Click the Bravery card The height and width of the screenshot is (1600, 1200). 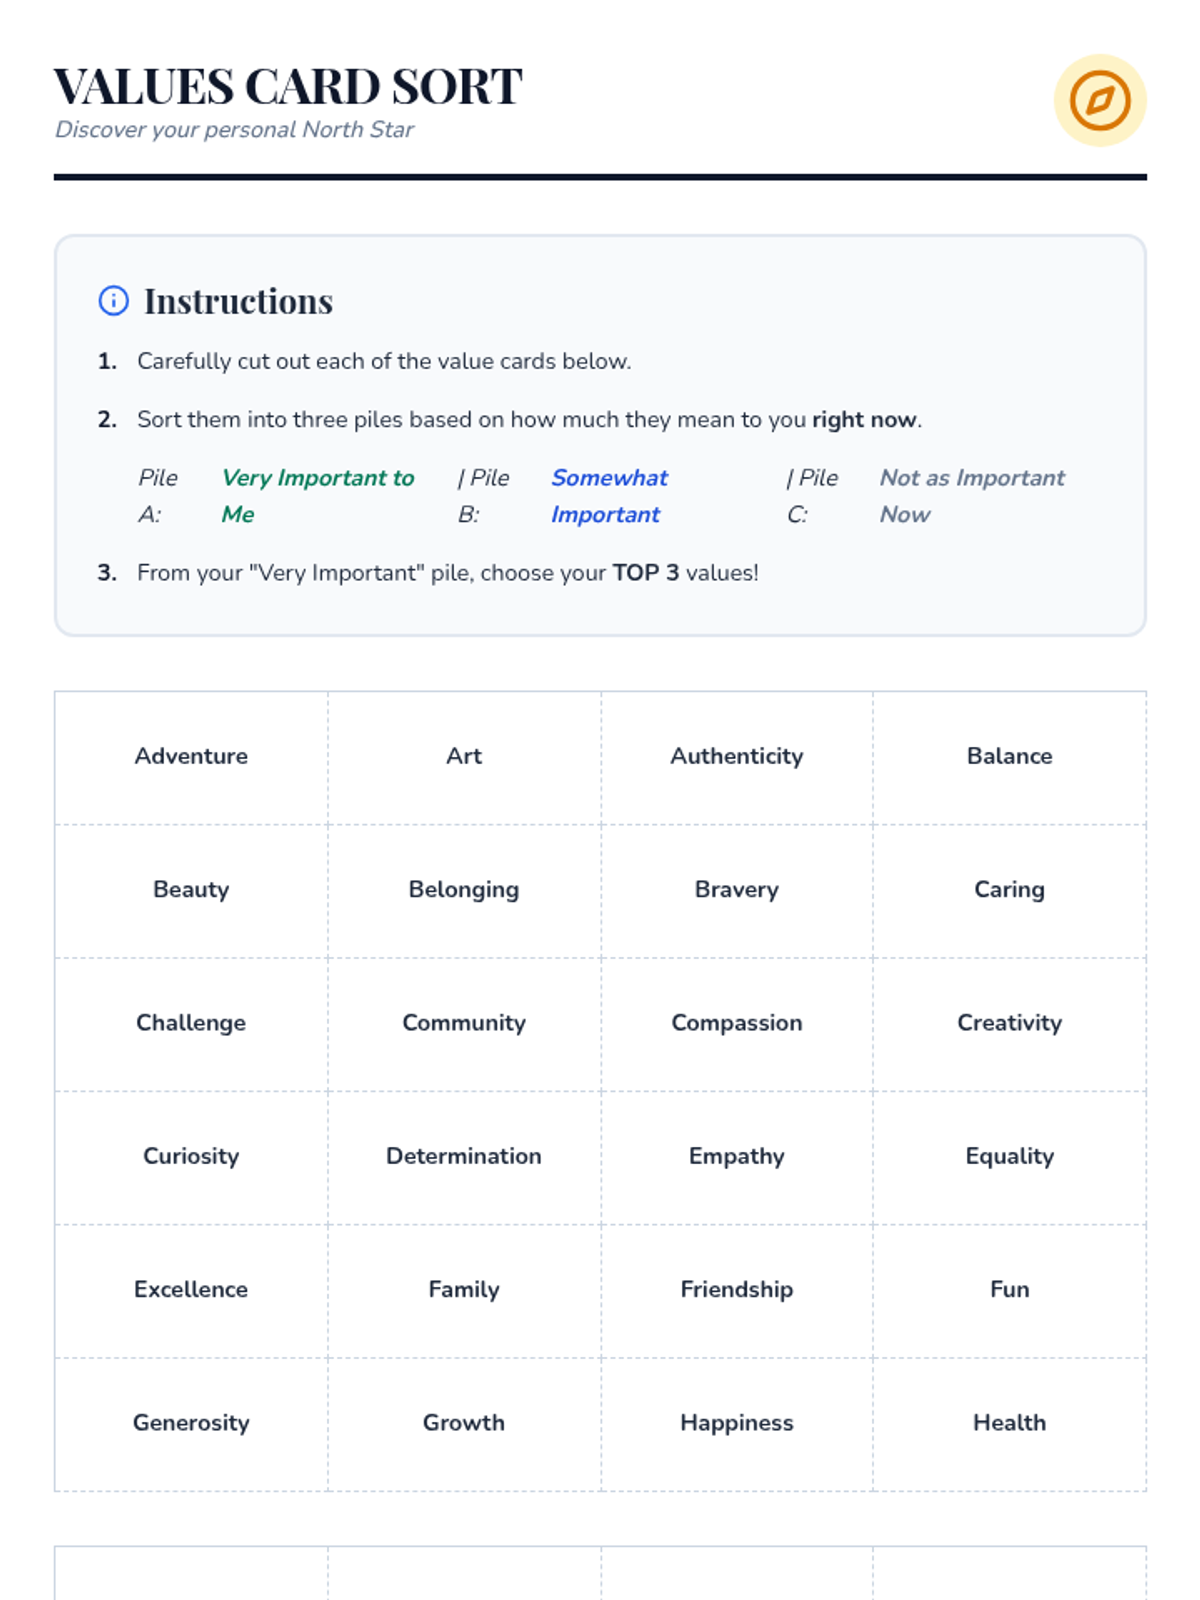[x=737, y=890]
